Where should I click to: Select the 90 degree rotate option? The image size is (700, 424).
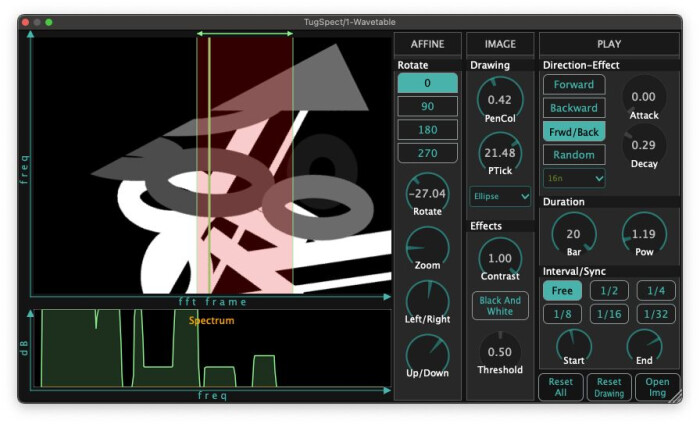click(x=427, y=106)
